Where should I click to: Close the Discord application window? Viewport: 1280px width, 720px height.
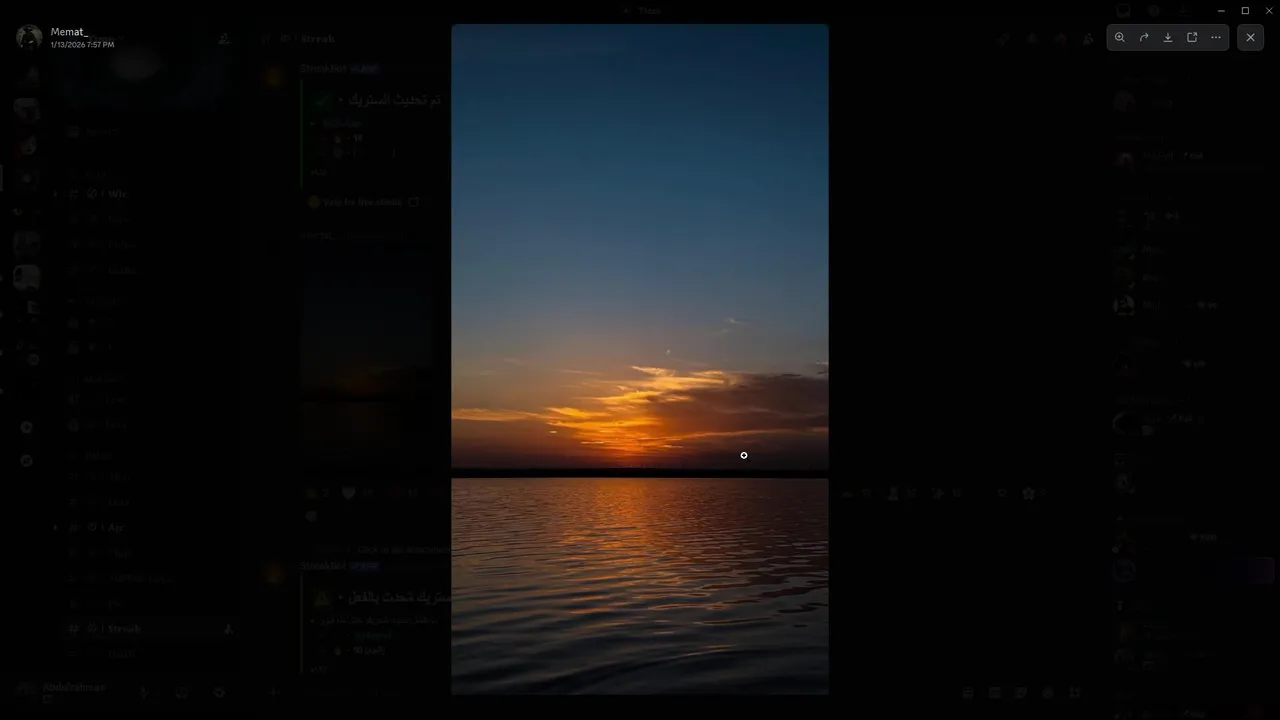[x=1268, y=10]
